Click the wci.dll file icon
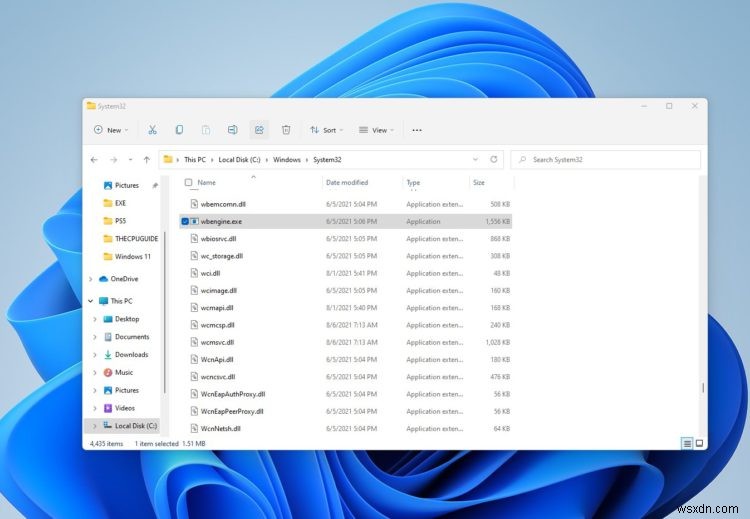This screenshot has height=519, width=750. click(194, 273)
